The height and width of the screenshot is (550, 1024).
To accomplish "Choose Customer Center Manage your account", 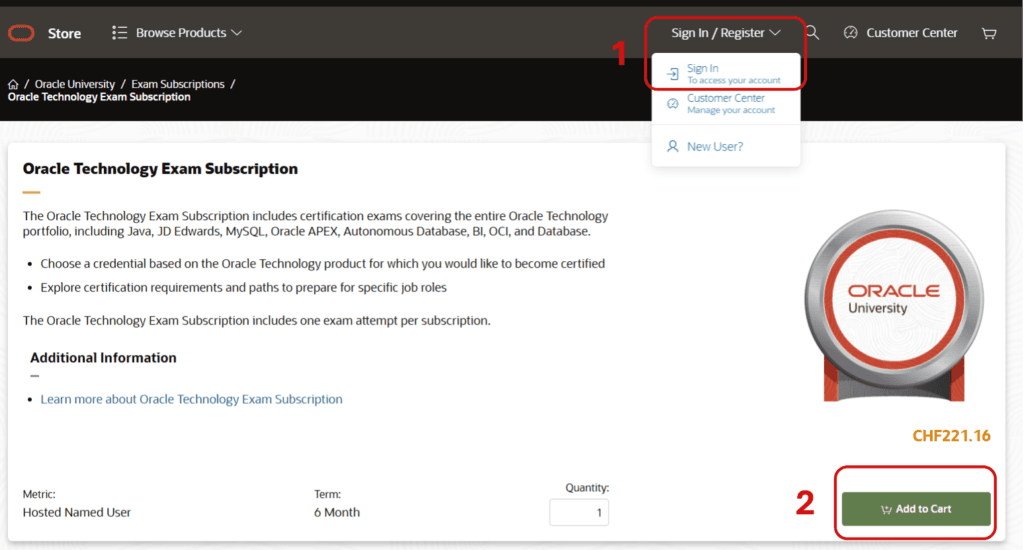I will coord(730,104).
